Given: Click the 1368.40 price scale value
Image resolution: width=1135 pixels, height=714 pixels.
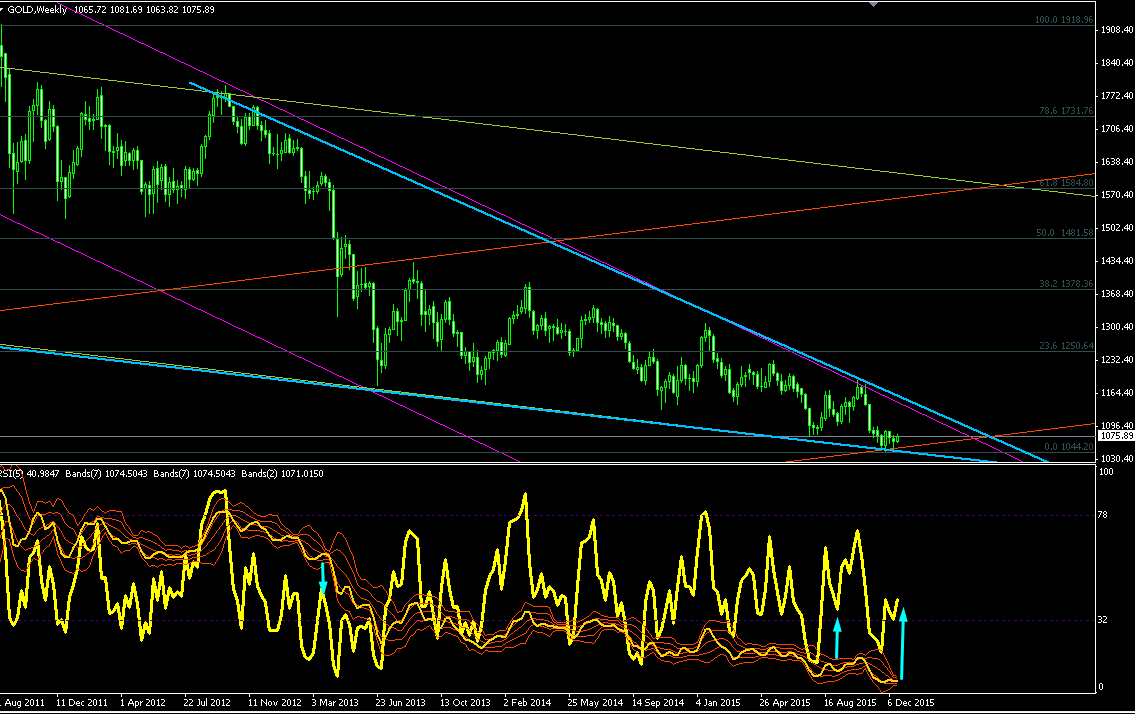Looking at the screenshot, I should (x=1117, y=293).
